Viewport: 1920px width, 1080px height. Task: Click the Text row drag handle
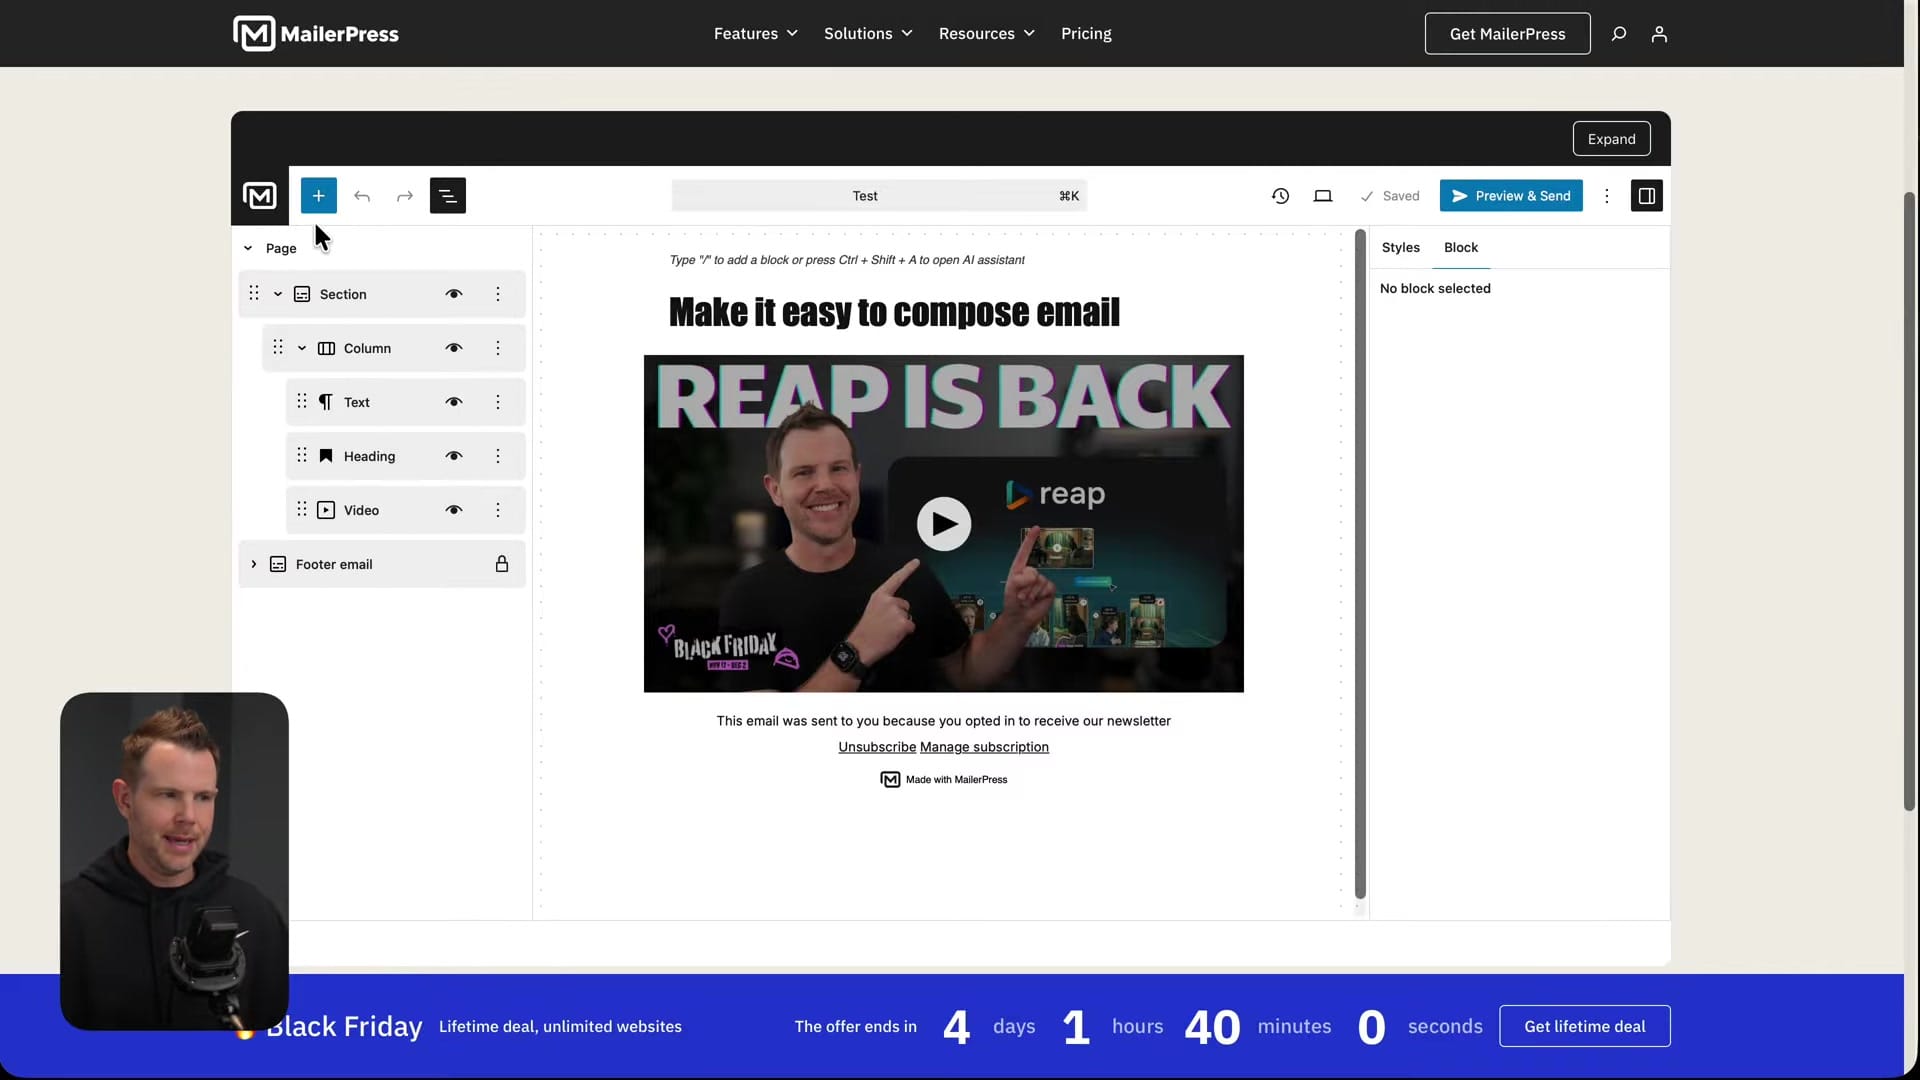click(x=302, y=401)
